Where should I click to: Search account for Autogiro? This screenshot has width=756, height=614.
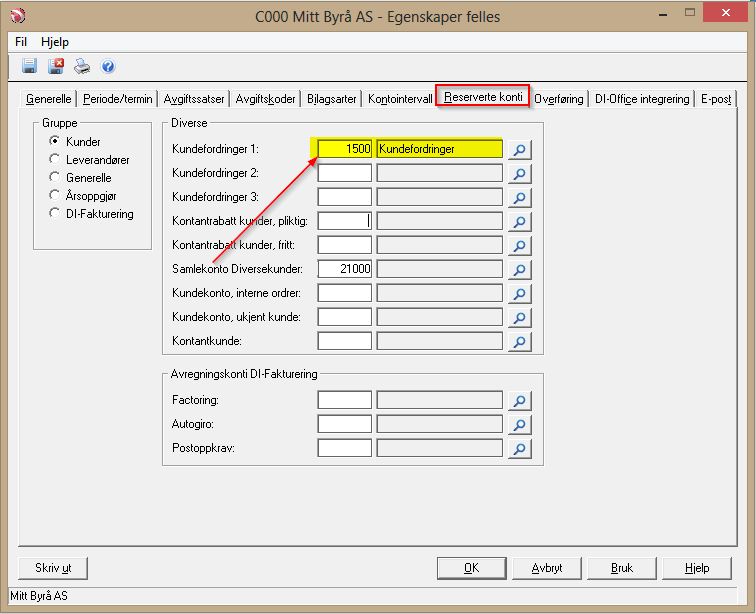click(520, 424)
